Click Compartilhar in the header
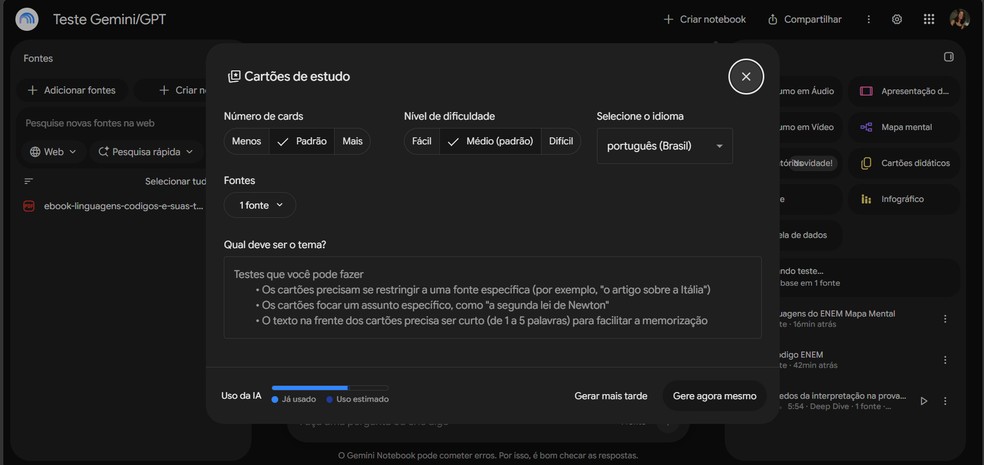This screenshot has width=984, height=465. [805, 19]
